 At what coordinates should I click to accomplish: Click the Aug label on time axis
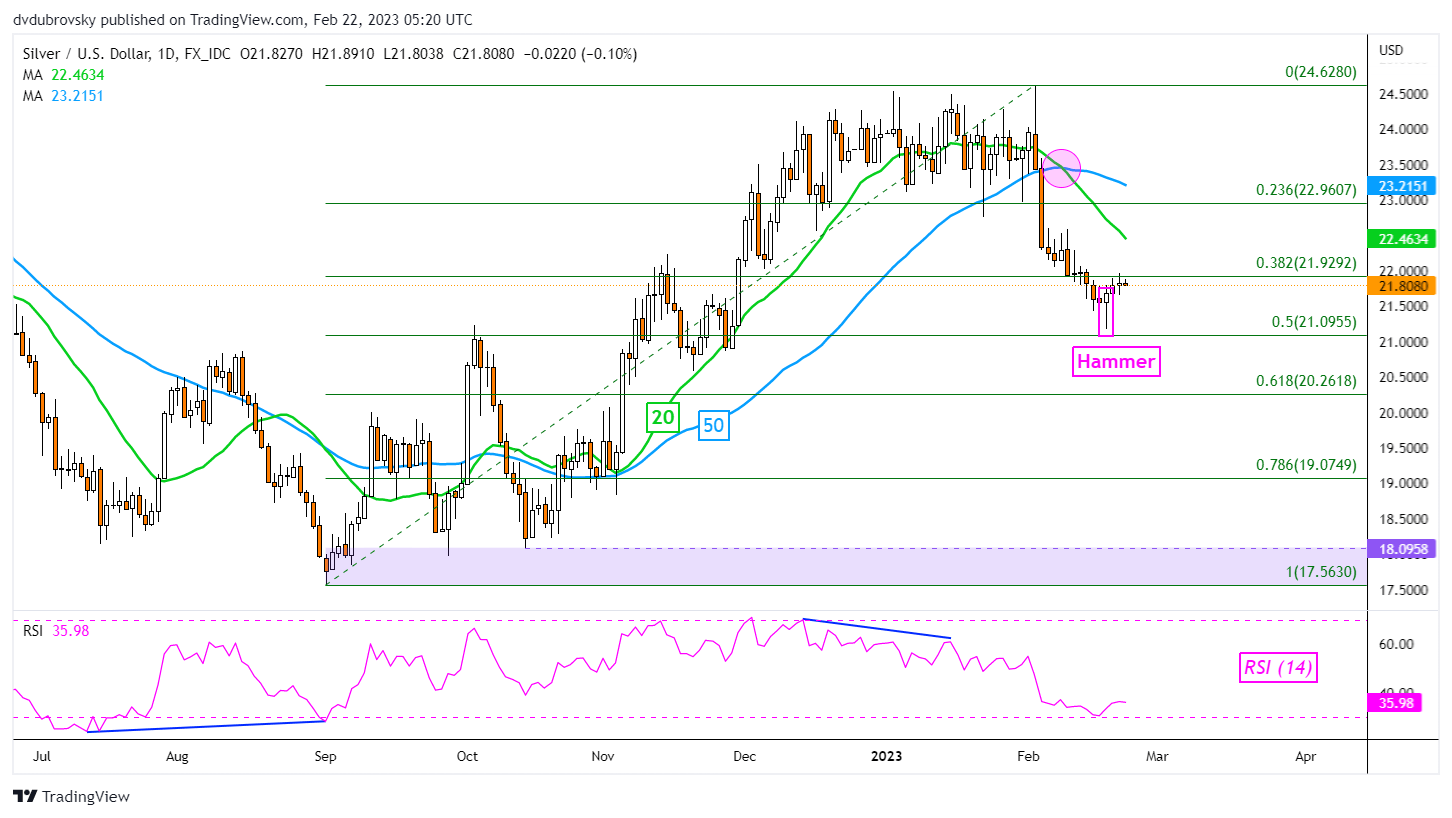point(177,757)
